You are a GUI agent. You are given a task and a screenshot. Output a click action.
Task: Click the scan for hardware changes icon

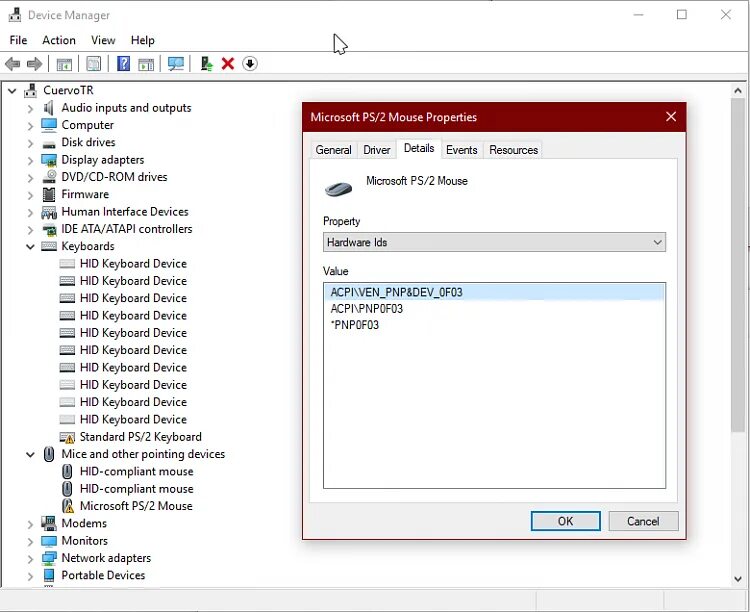pos(176,64)
